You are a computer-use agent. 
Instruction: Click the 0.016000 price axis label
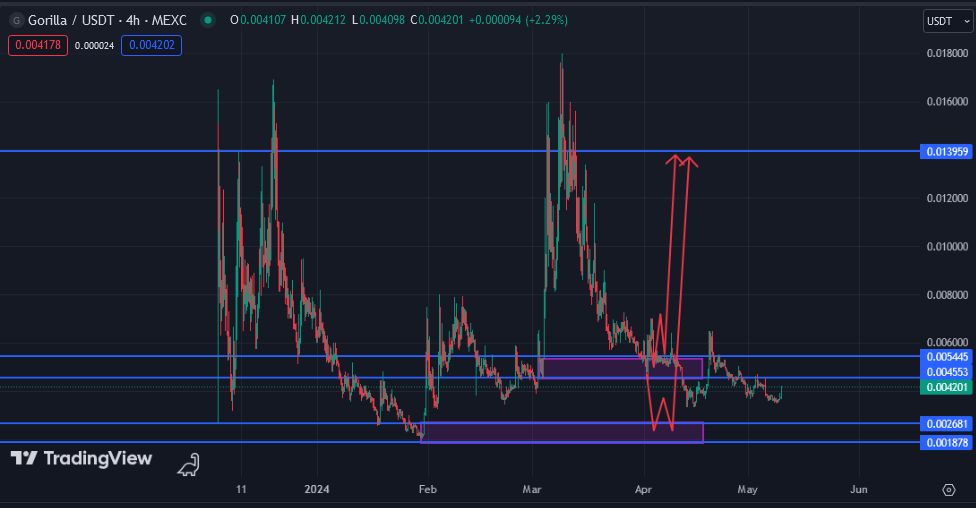pos(947,101)
